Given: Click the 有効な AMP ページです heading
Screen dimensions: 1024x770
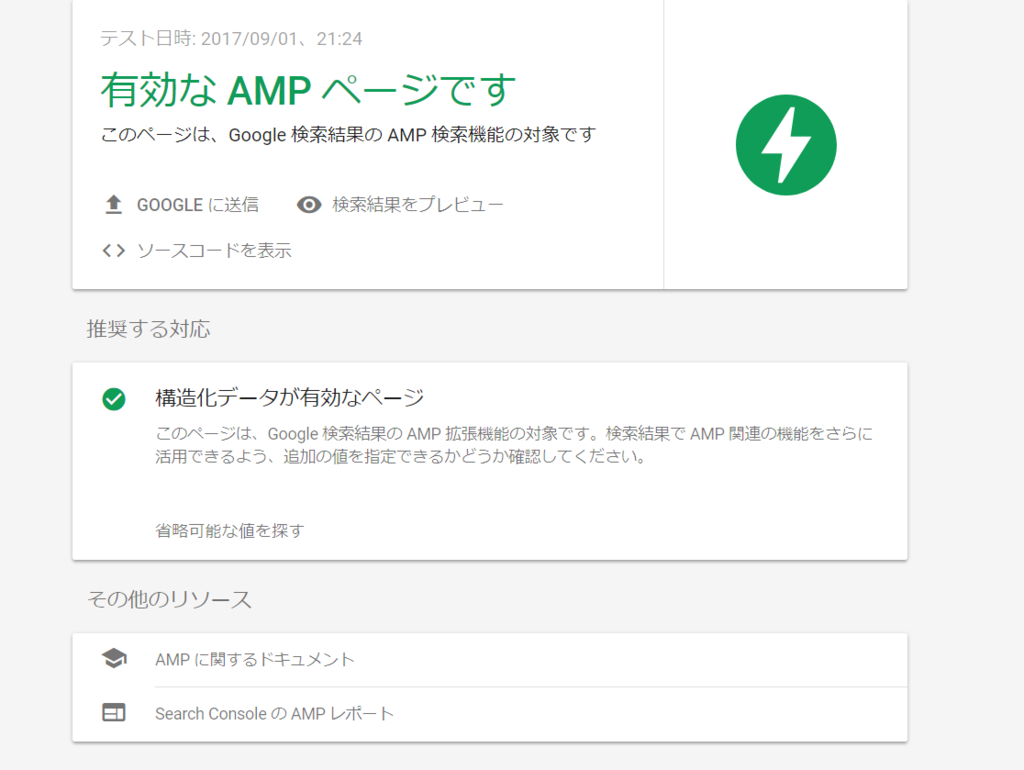Looking at the screenshot, I should [308, 89].
